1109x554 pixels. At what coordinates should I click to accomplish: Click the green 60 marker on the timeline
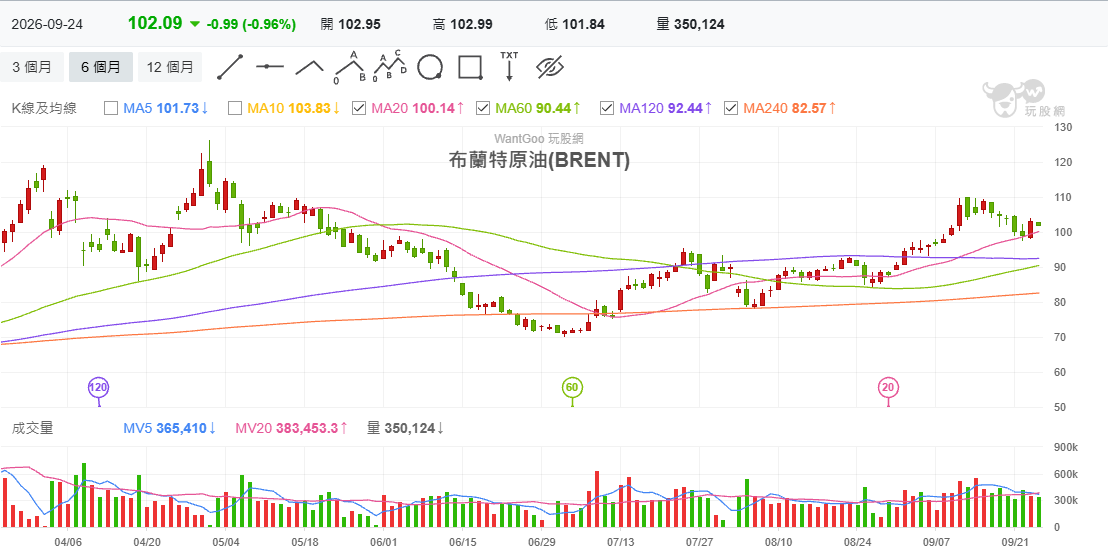tap(573, 388)
